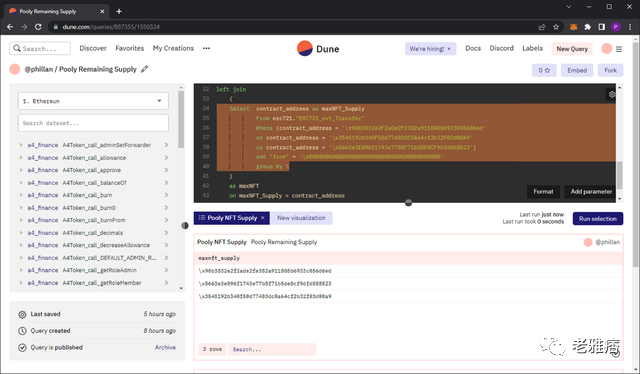Click the browser extensions puzzle icon
This screenshot has height=374, width=640.
(587, 27)
